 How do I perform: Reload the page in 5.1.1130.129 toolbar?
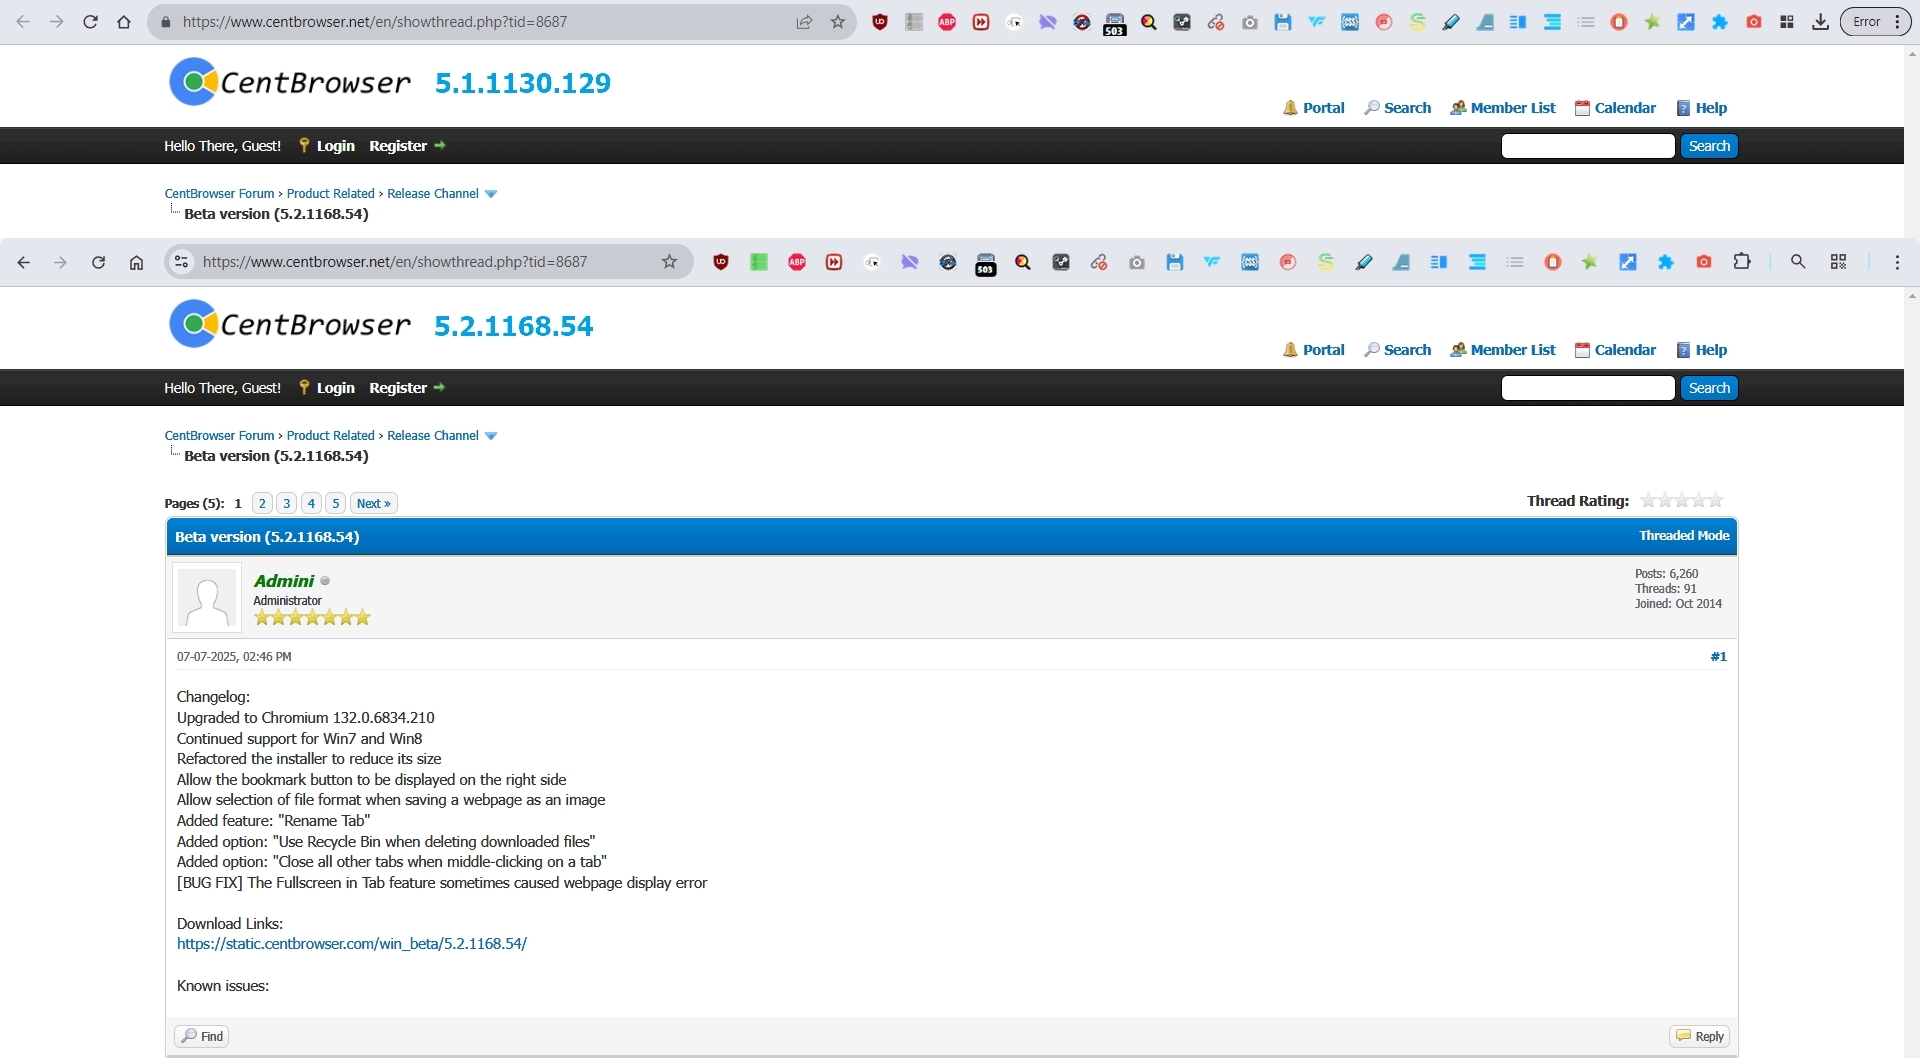[90, 22]
